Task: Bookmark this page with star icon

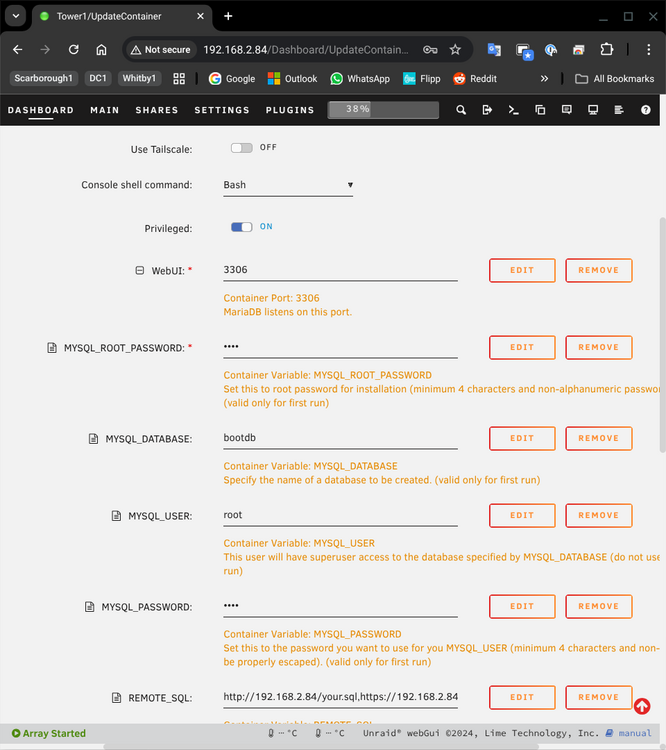Action: (x=455, y=49)
